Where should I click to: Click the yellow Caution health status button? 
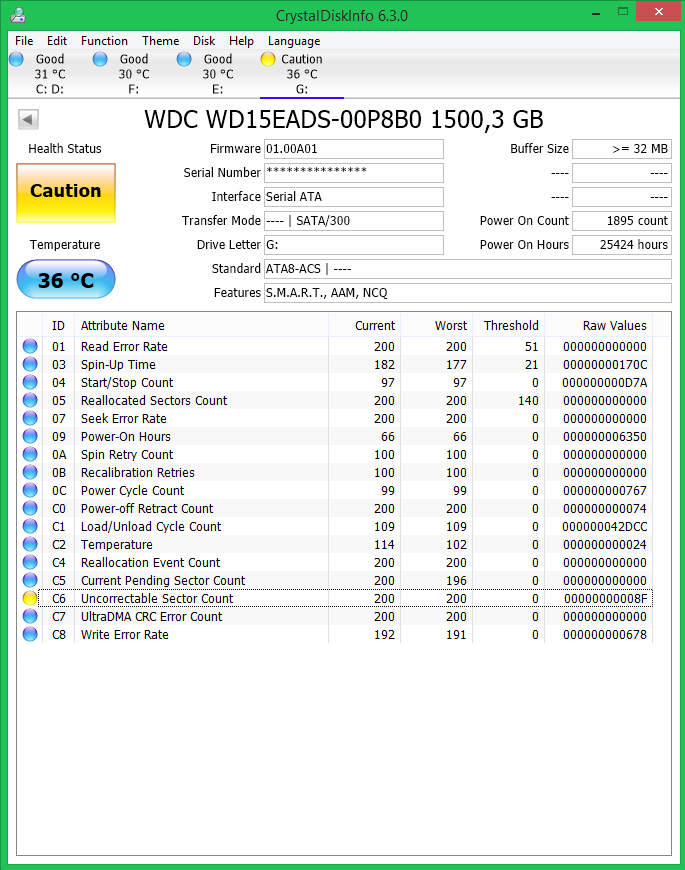(66, 193)
